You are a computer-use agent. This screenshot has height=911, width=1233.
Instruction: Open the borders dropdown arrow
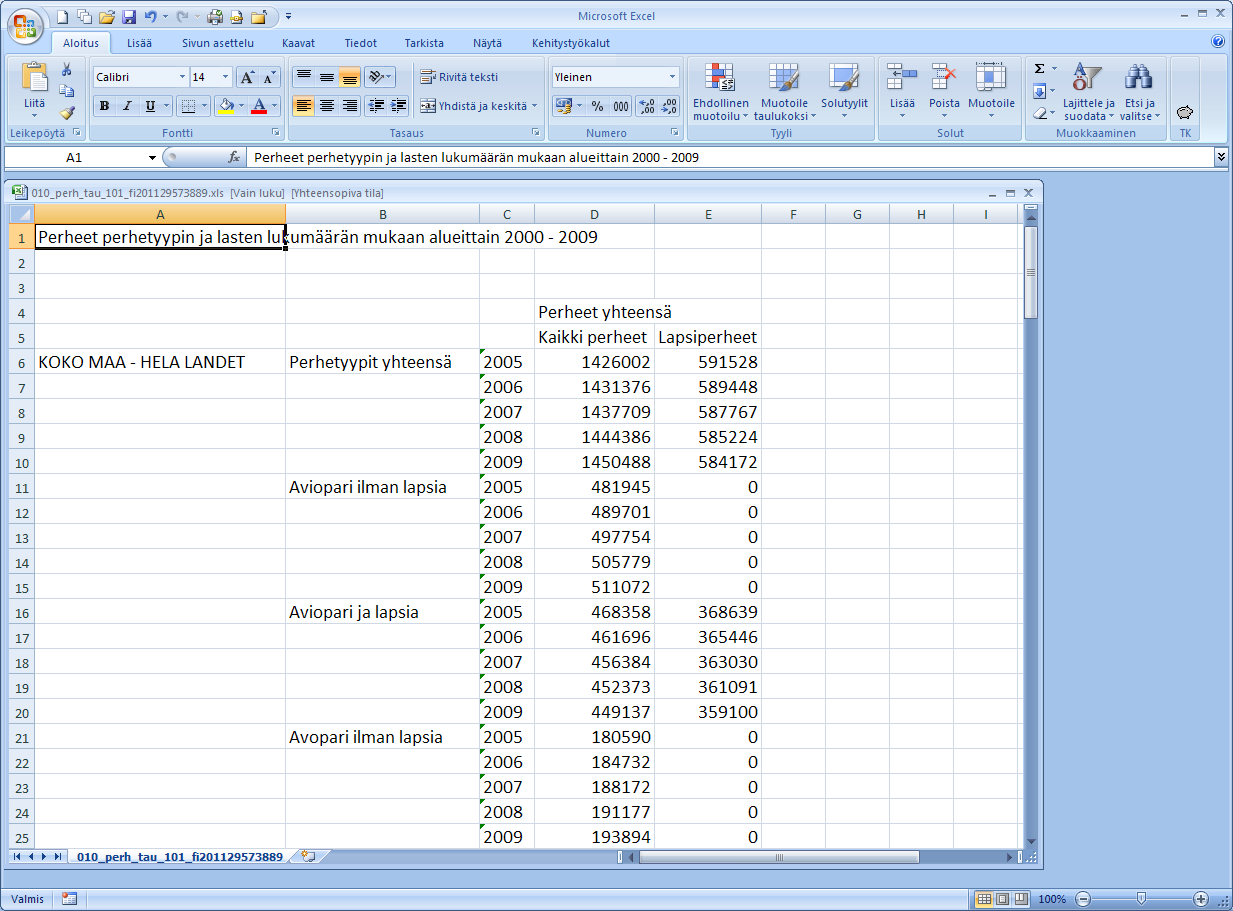(x=205, y=106)
